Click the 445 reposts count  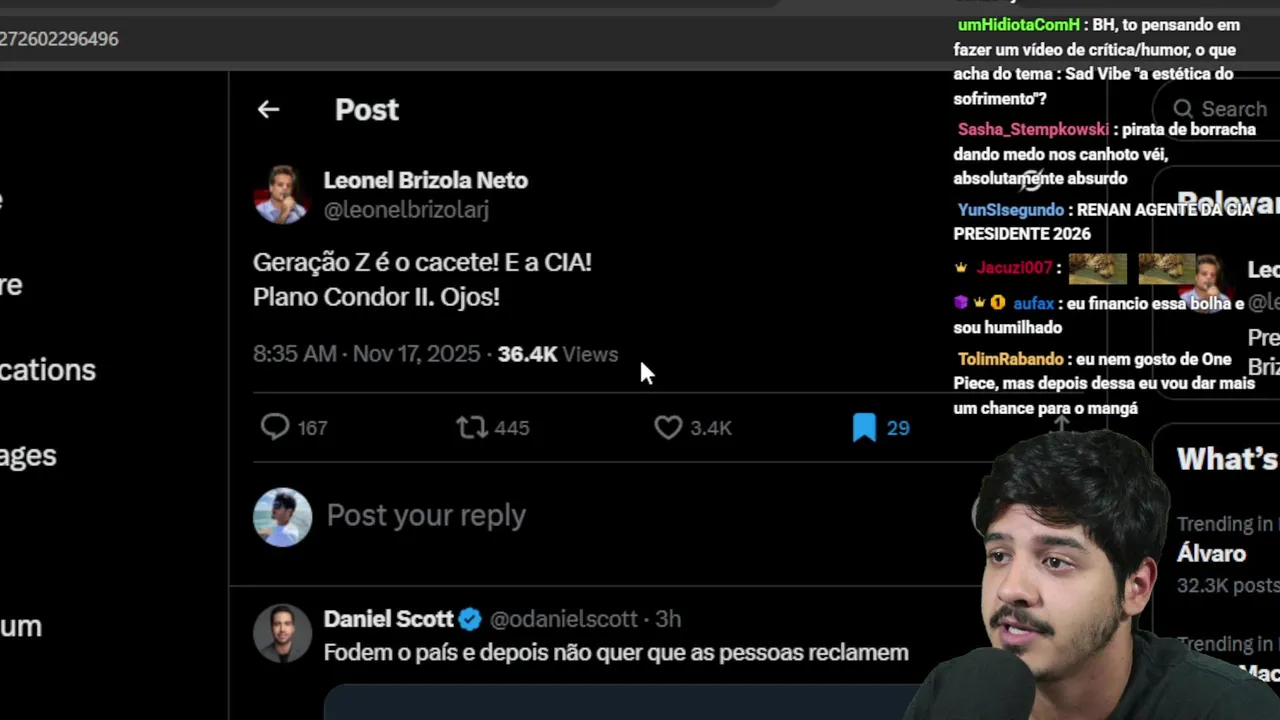511,428
